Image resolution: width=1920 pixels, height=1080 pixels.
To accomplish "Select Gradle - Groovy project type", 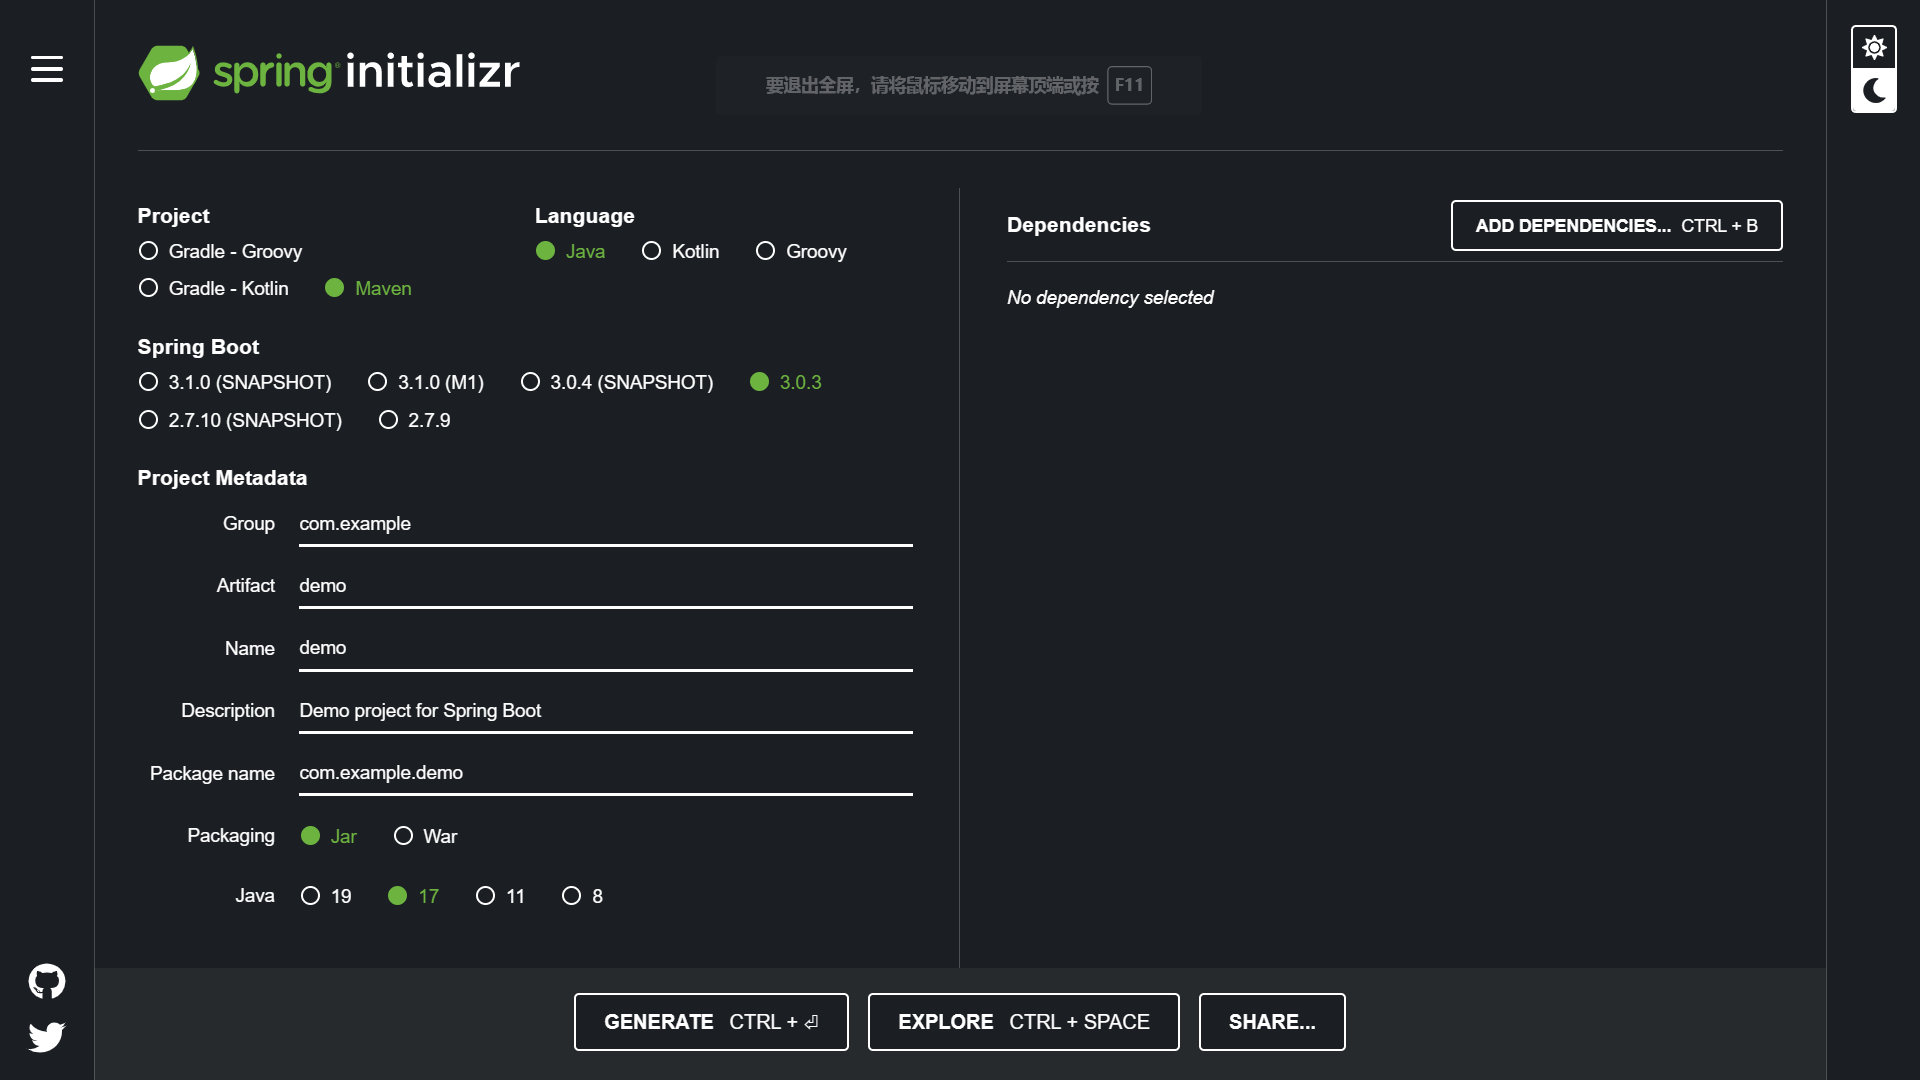I will tap(149, 251).
